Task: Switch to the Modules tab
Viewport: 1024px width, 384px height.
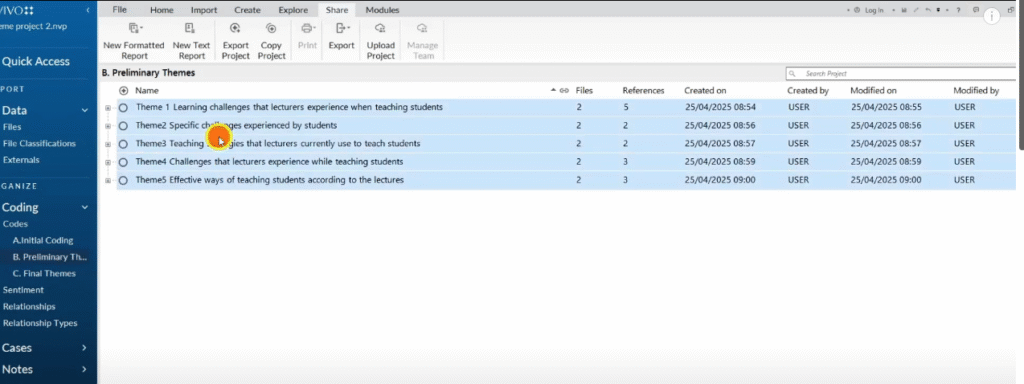Action: pyautogui.click(x=382, y=10)
